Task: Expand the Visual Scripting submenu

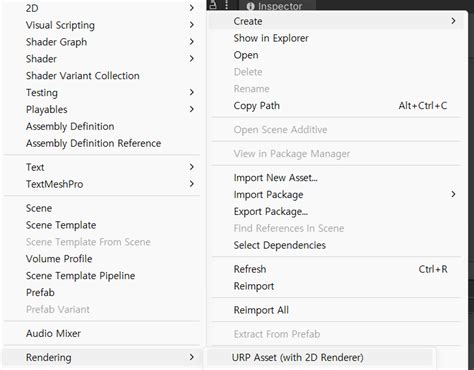Action: click(102, 25)
